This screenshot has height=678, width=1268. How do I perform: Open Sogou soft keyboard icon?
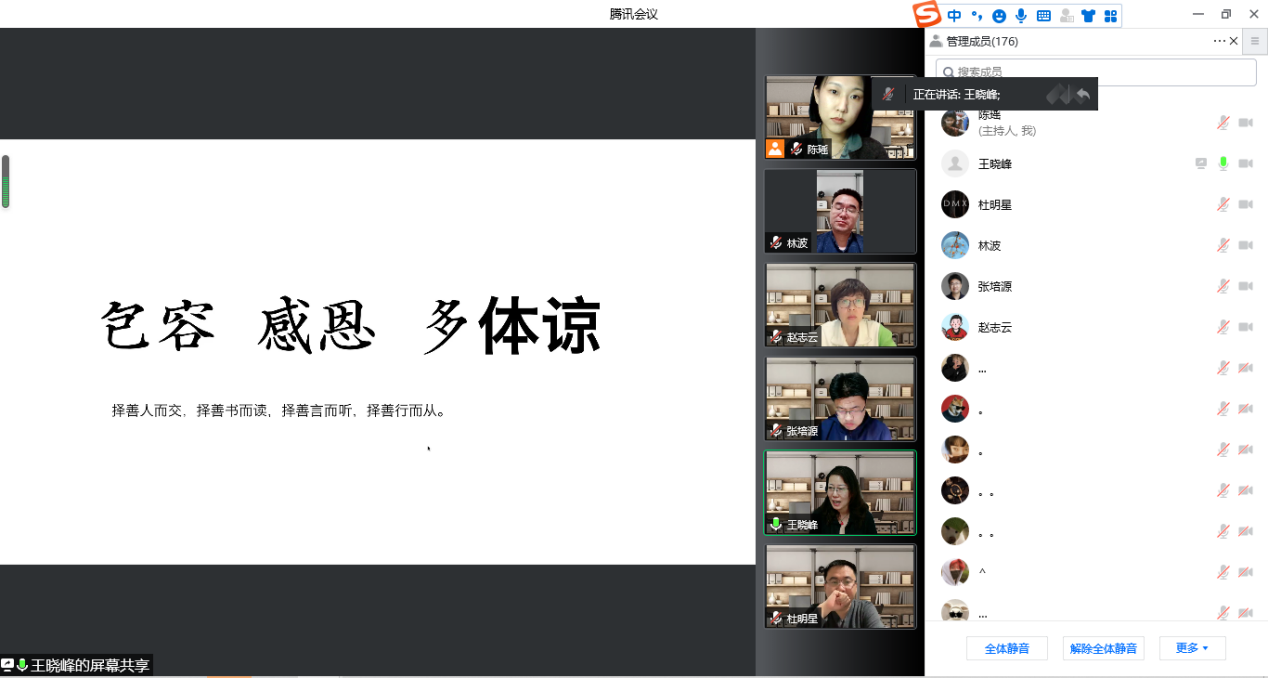(x=1043, y=15)
